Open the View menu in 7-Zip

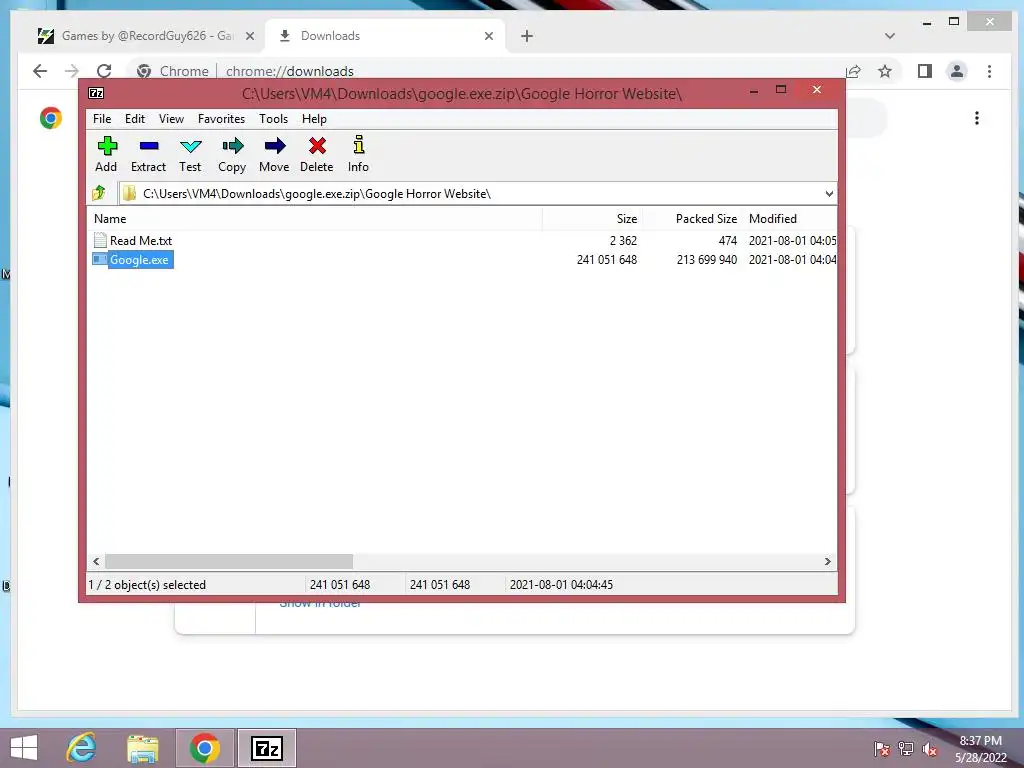[171, 119]
